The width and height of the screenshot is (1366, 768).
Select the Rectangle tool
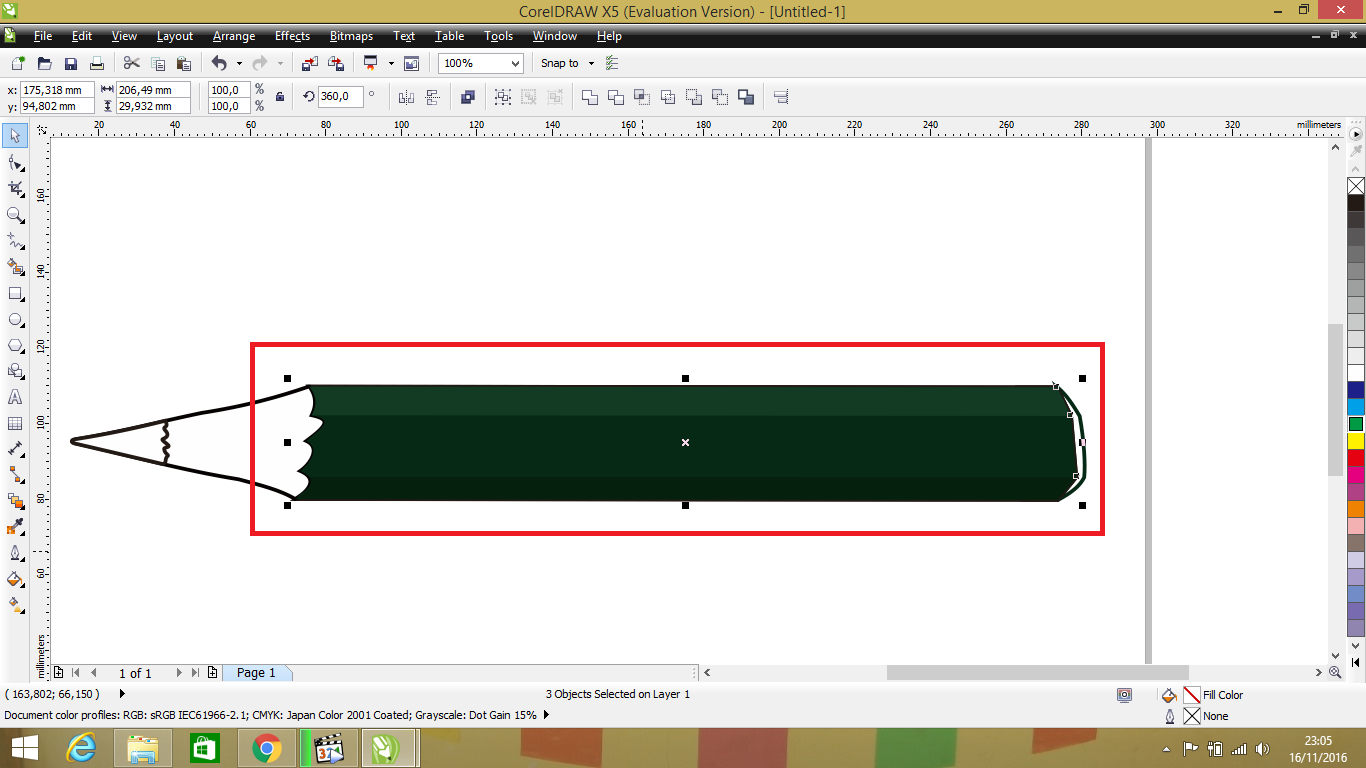16,293
